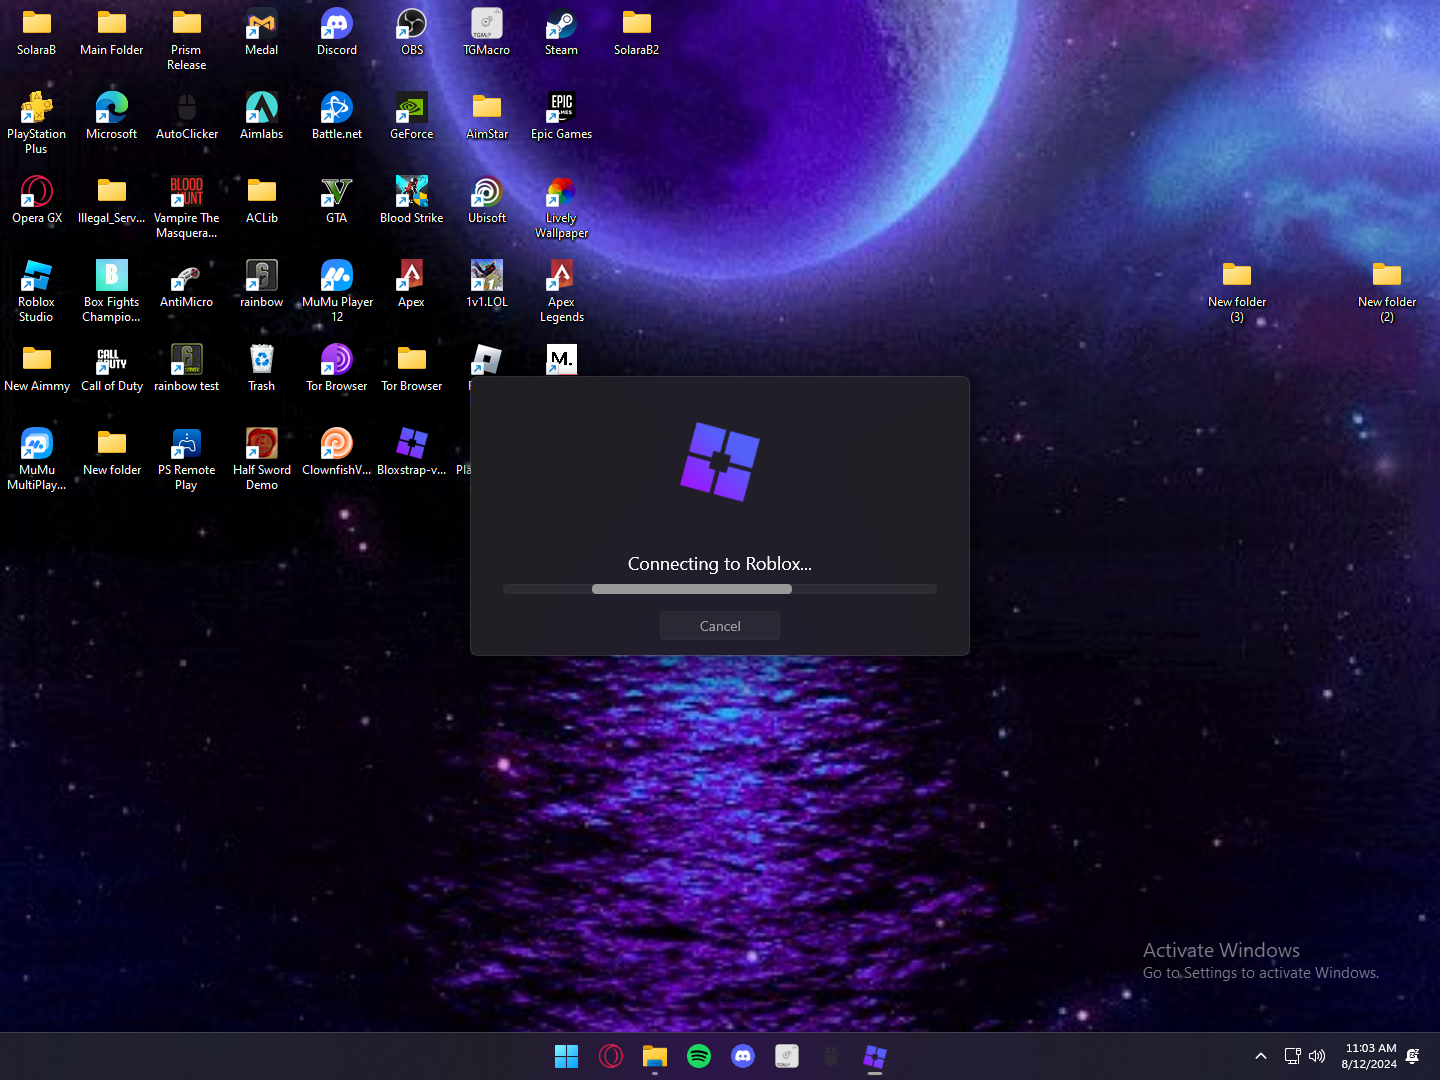Open Opera GX from the taskbar
The image size is (1440, 1080).
pos(611,1056)
